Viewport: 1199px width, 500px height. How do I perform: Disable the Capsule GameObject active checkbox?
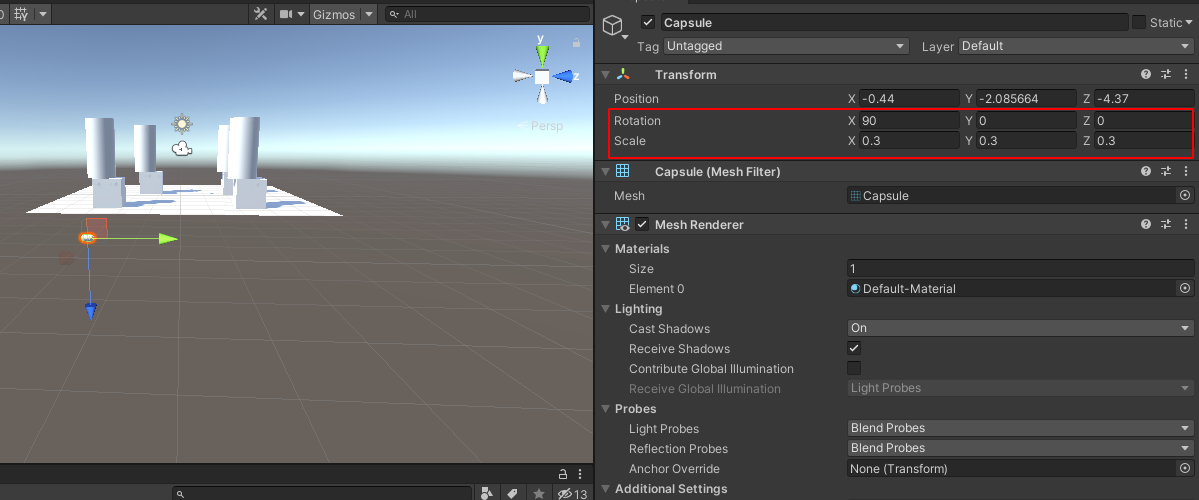[648, 22]
